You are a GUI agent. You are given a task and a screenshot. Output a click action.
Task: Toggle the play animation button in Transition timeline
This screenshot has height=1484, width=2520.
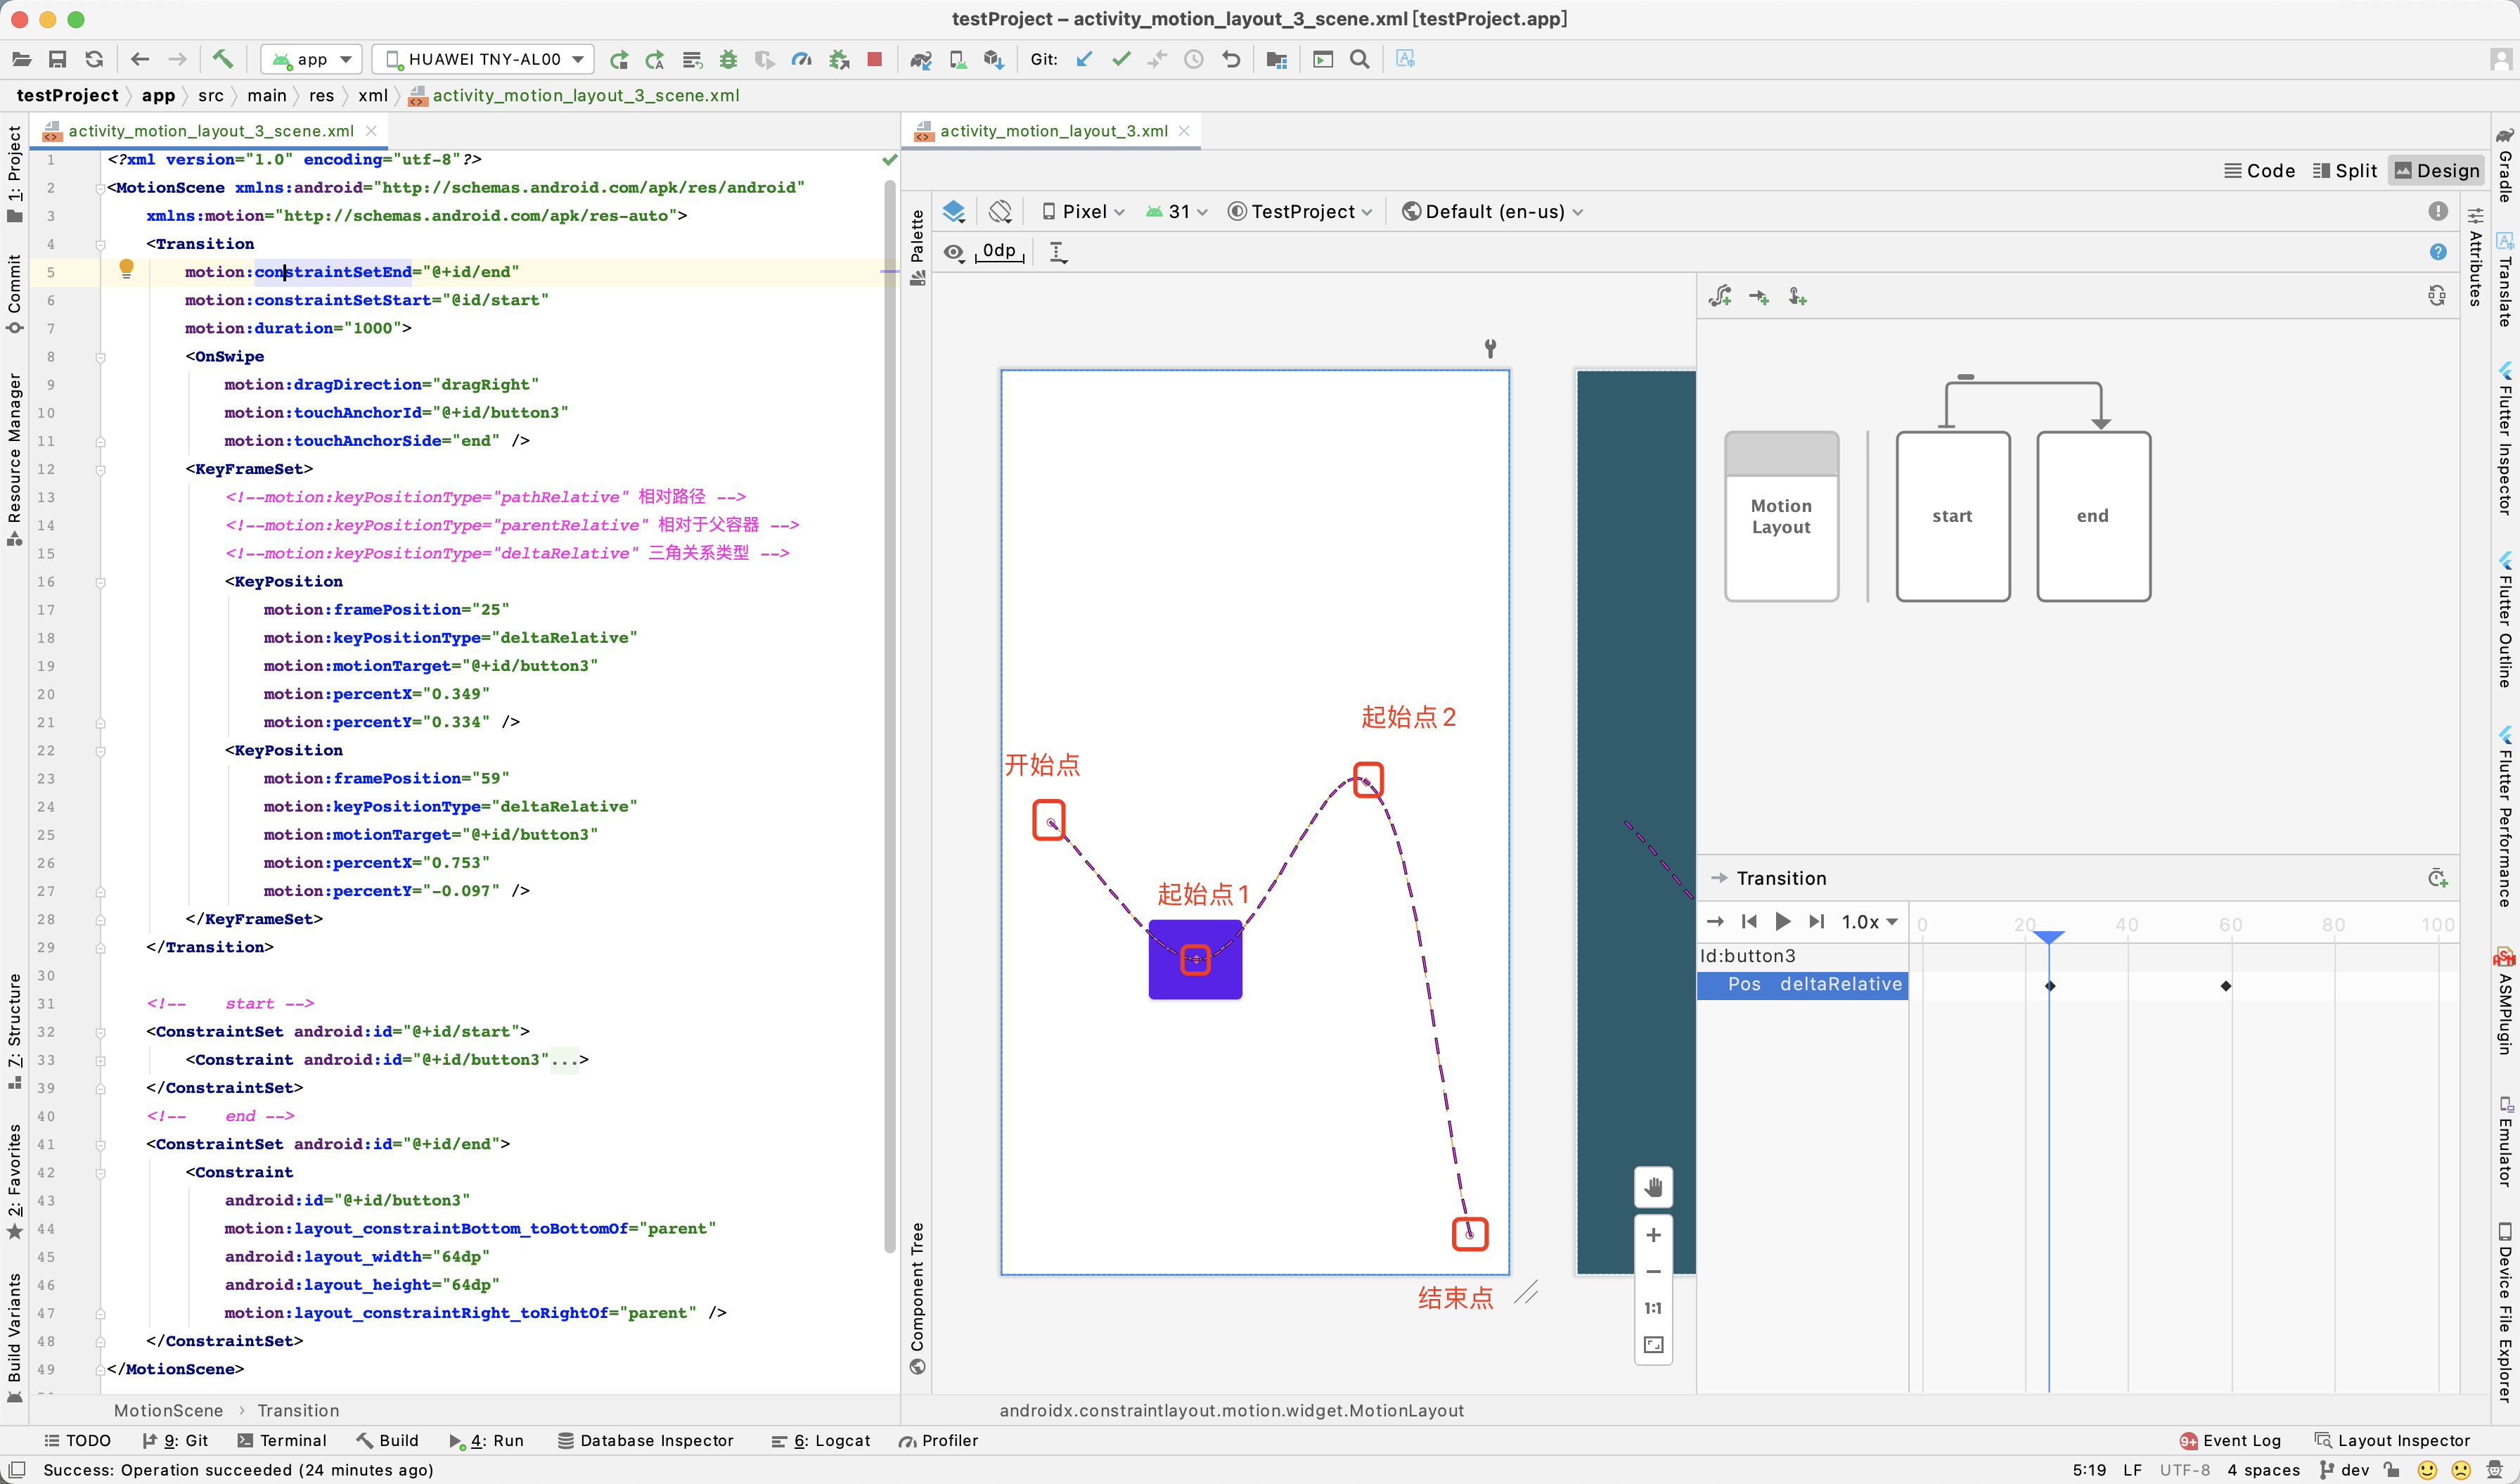[1784, 921]
